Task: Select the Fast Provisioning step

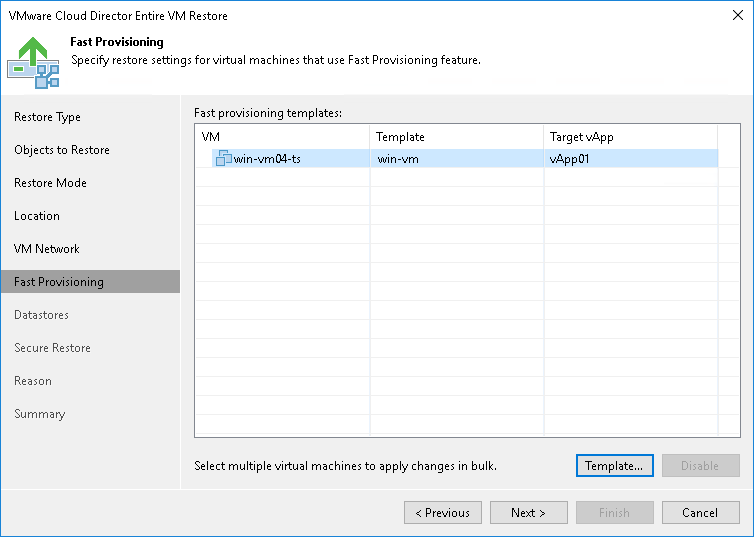Action: pyautogui.click(x=90, y=282)
